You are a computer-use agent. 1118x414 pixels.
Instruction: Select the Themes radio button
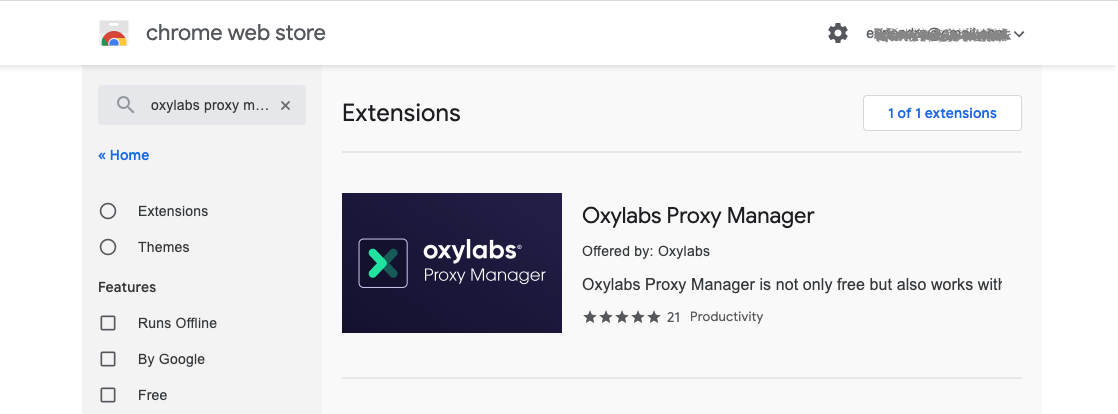click(x=108, y=247)
